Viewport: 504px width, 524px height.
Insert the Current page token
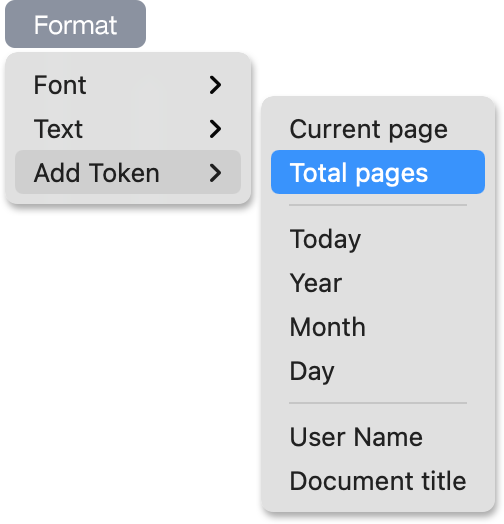point(378,129)
